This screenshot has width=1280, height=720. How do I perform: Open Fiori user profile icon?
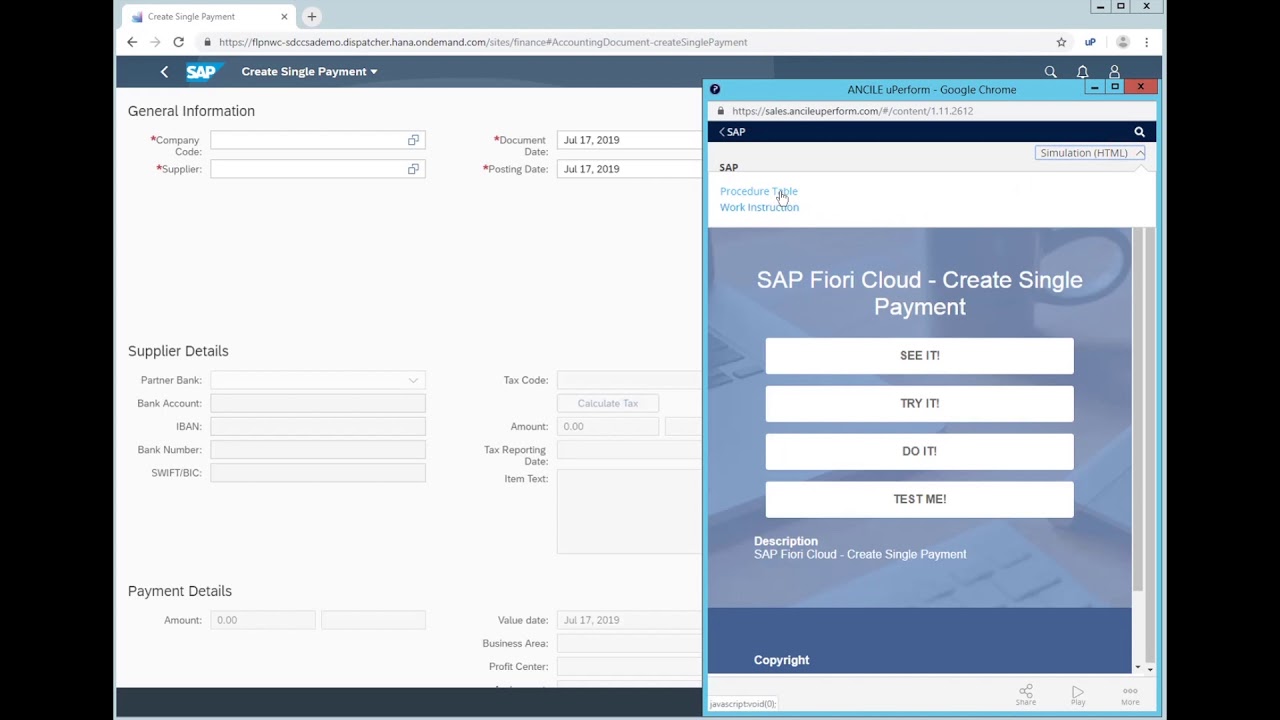(1114, 71)
